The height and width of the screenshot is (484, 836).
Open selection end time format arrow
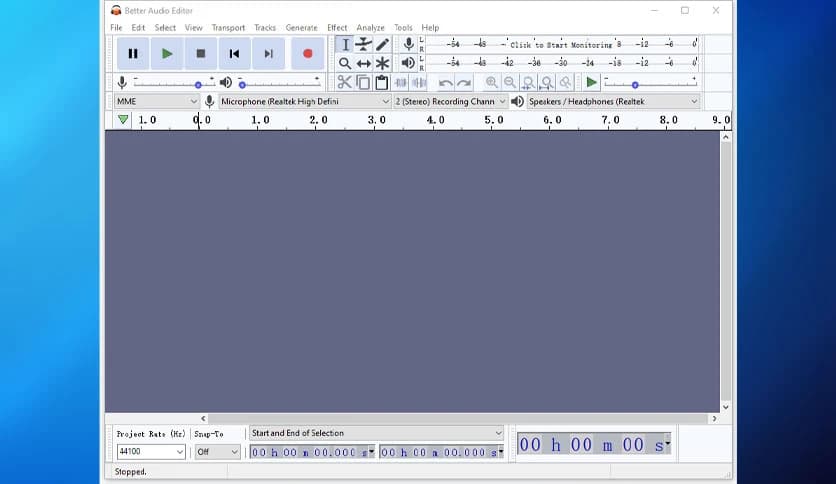(x=501, y=451)
